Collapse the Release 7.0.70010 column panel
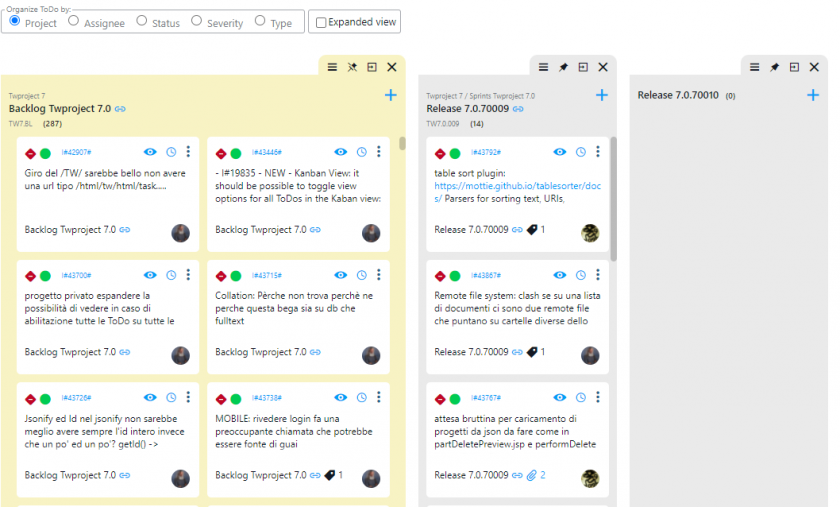Viewport: 840px width, 507px height. coord(794,67)
